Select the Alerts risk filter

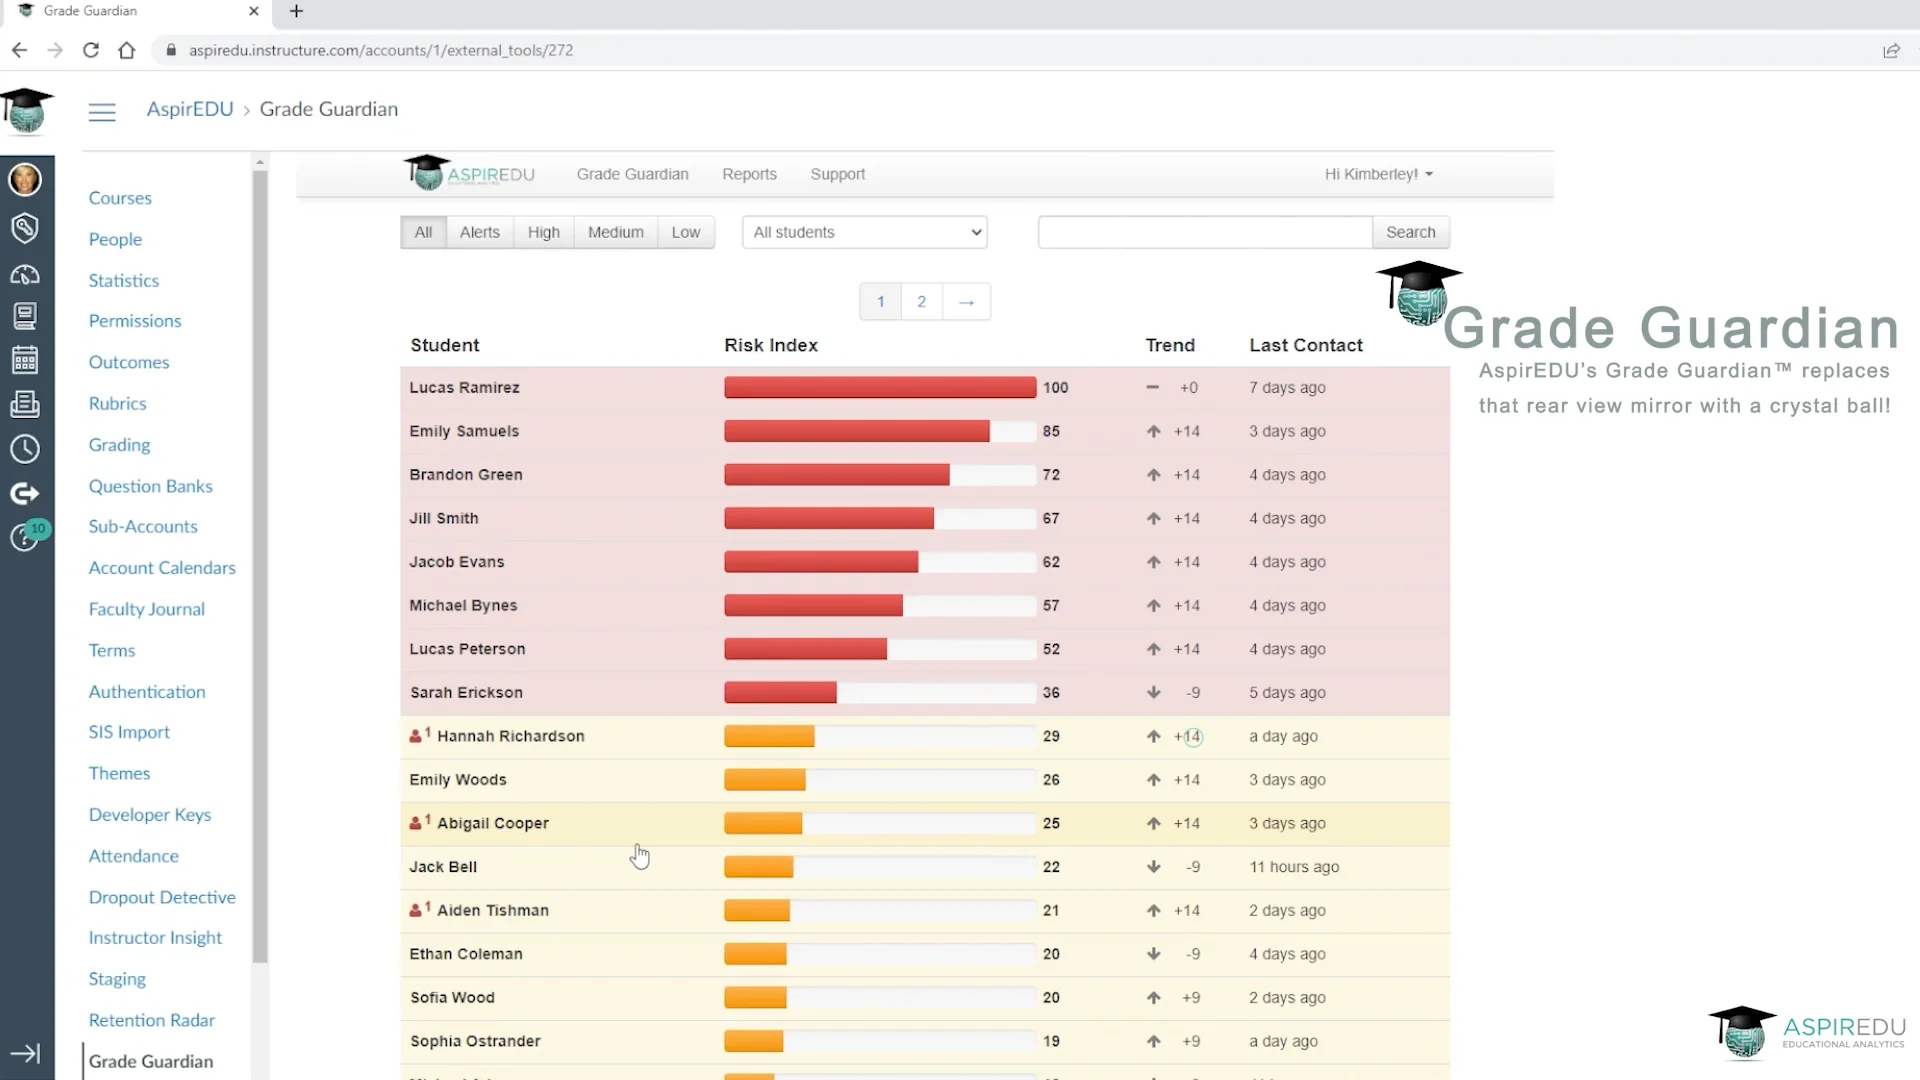pos(480,232)
